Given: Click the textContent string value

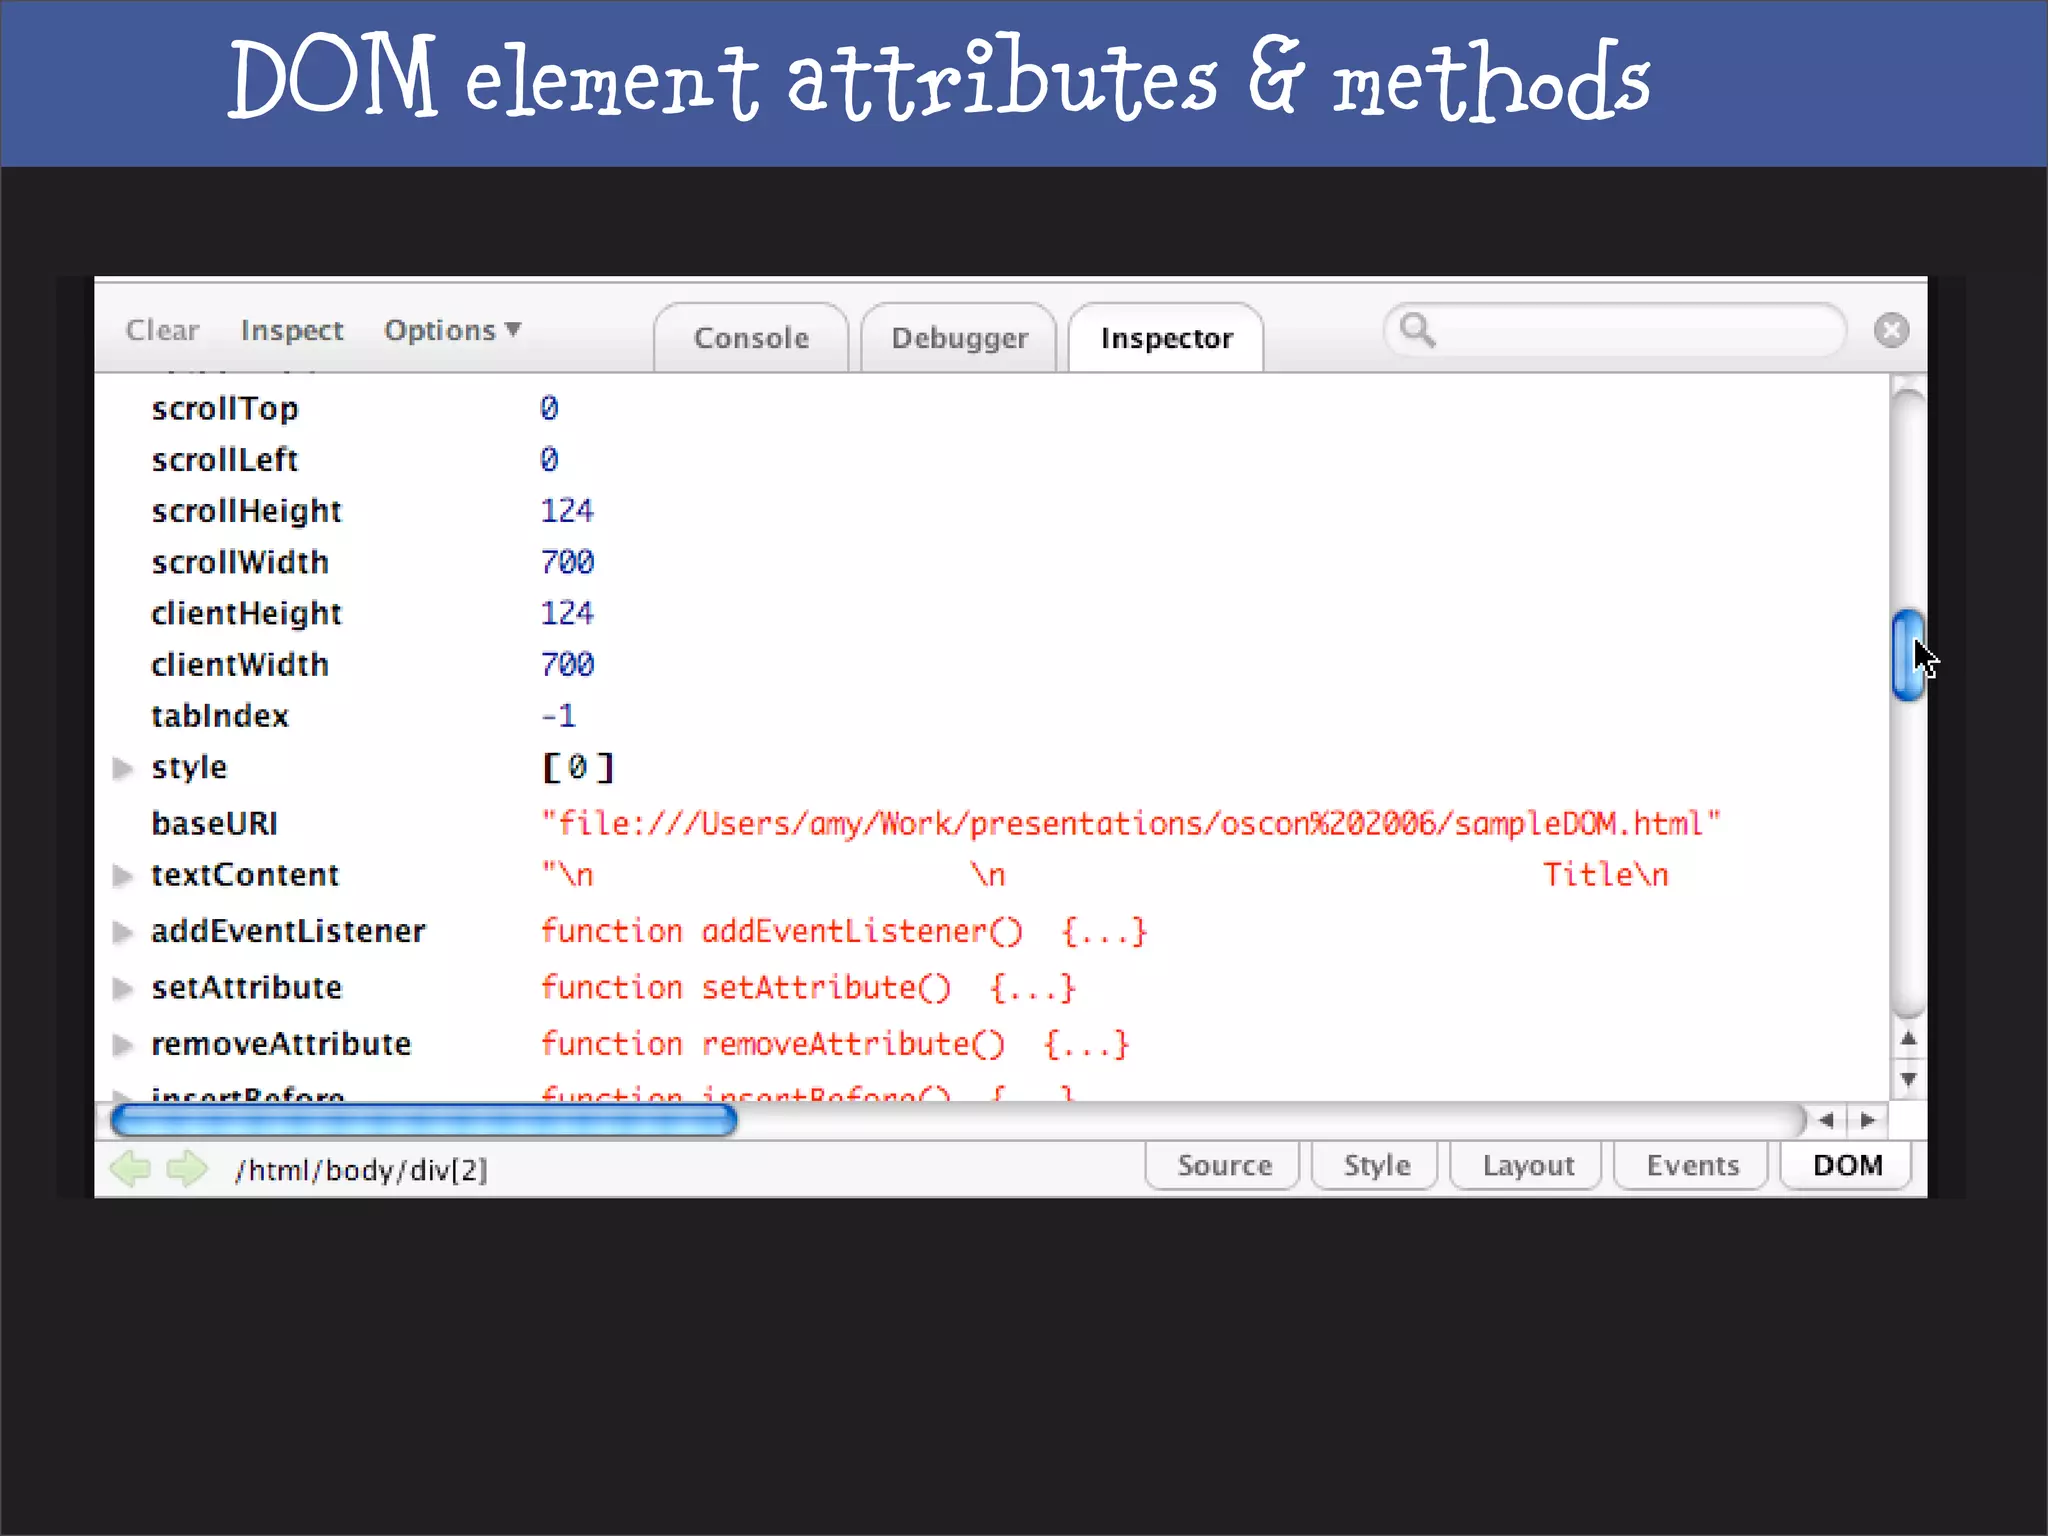Looking at the screenshot, I should point(1105,875).
